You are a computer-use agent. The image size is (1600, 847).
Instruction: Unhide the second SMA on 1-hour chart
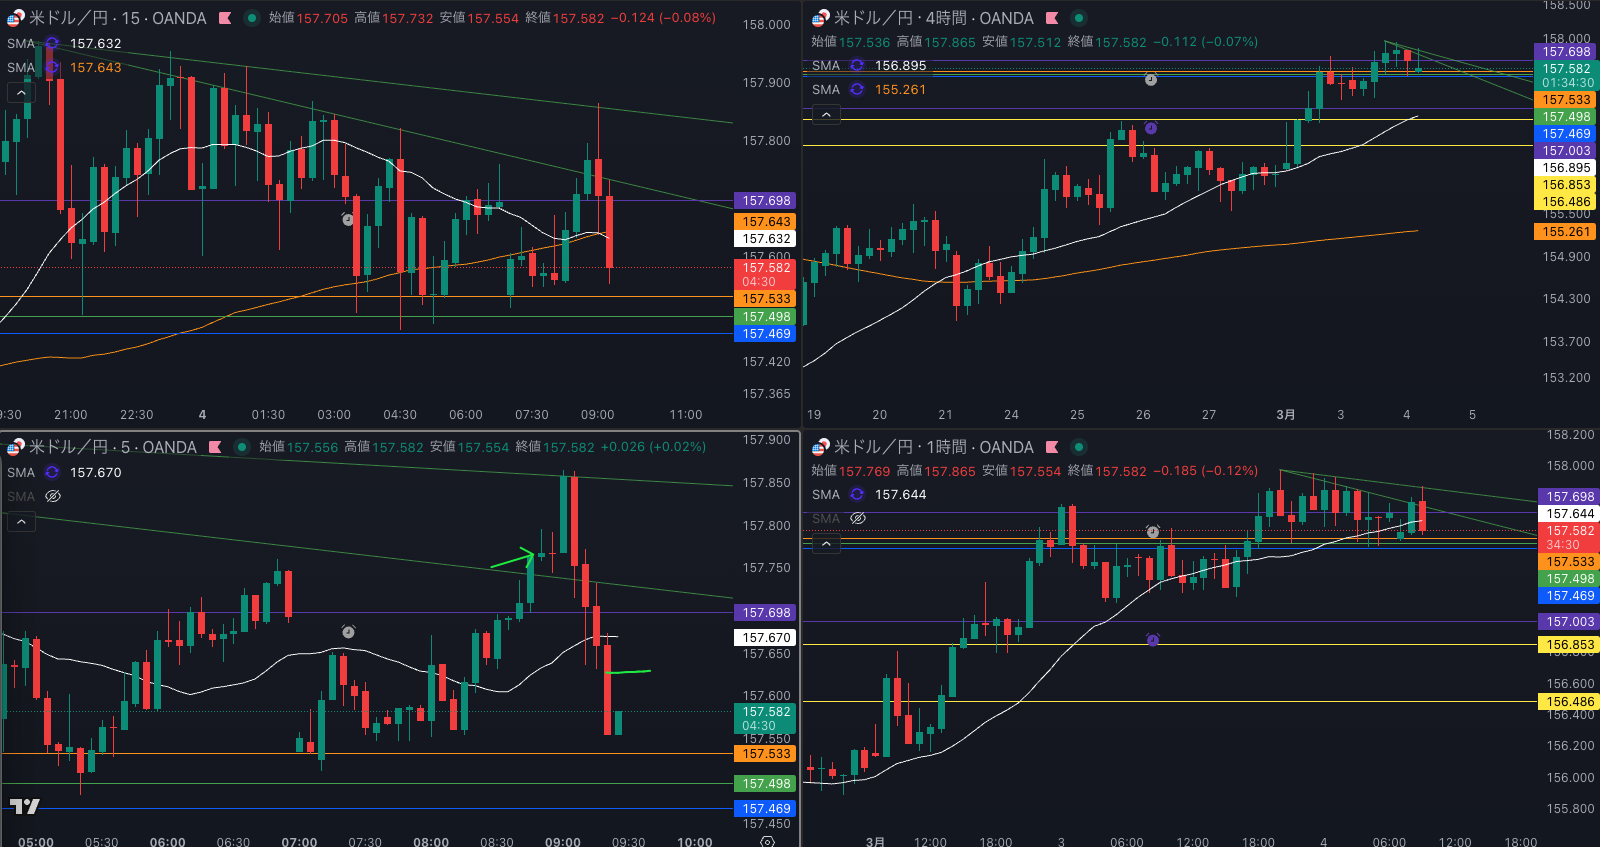point(857,518)
